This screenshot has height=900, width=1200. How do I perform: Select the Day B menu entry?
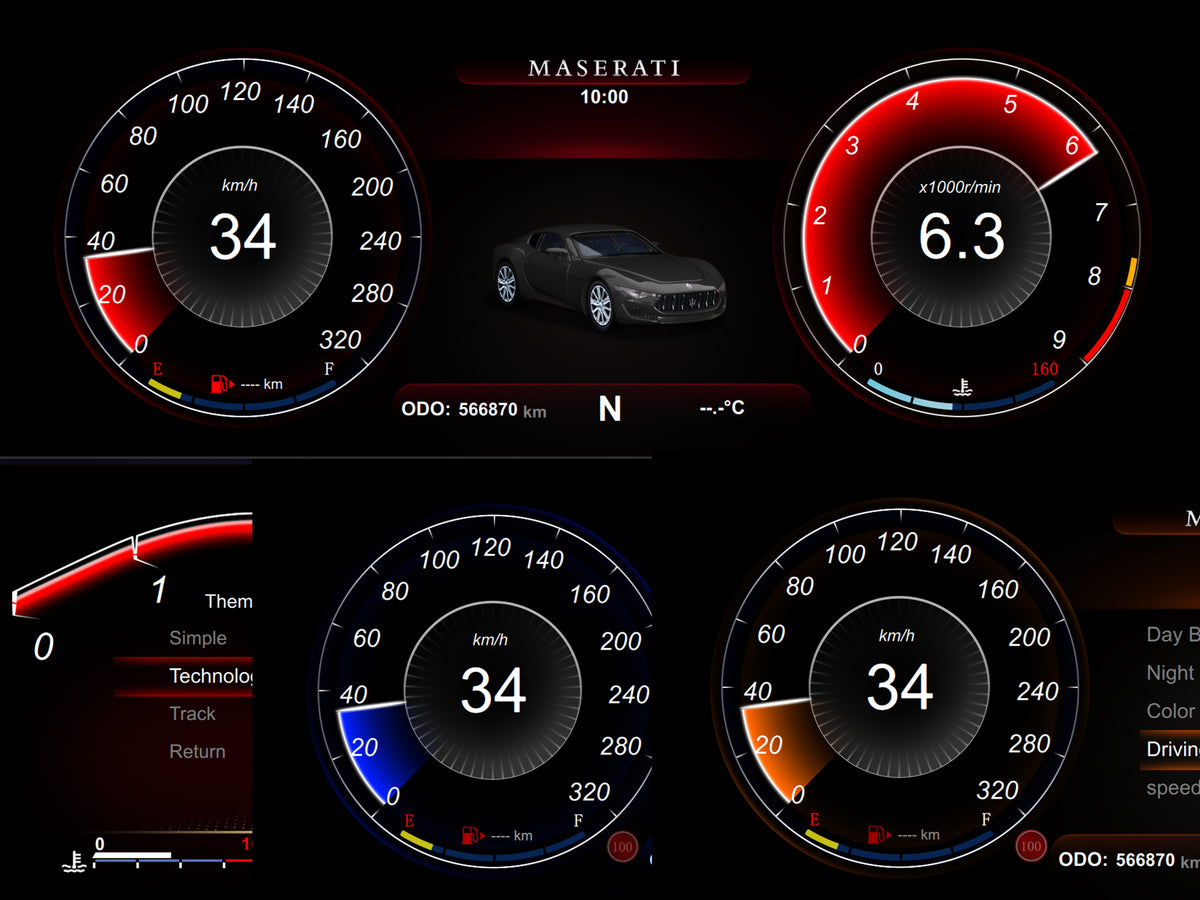click(1172, 635)
